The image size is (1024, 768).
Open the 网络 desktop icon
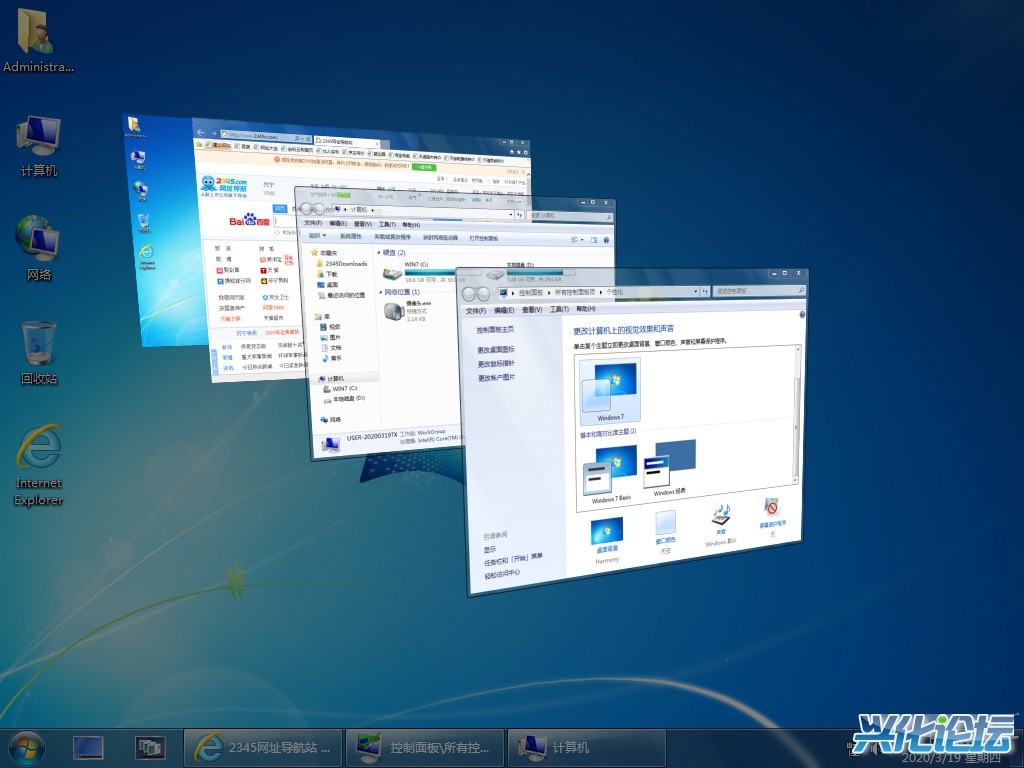tap(39, 248)
